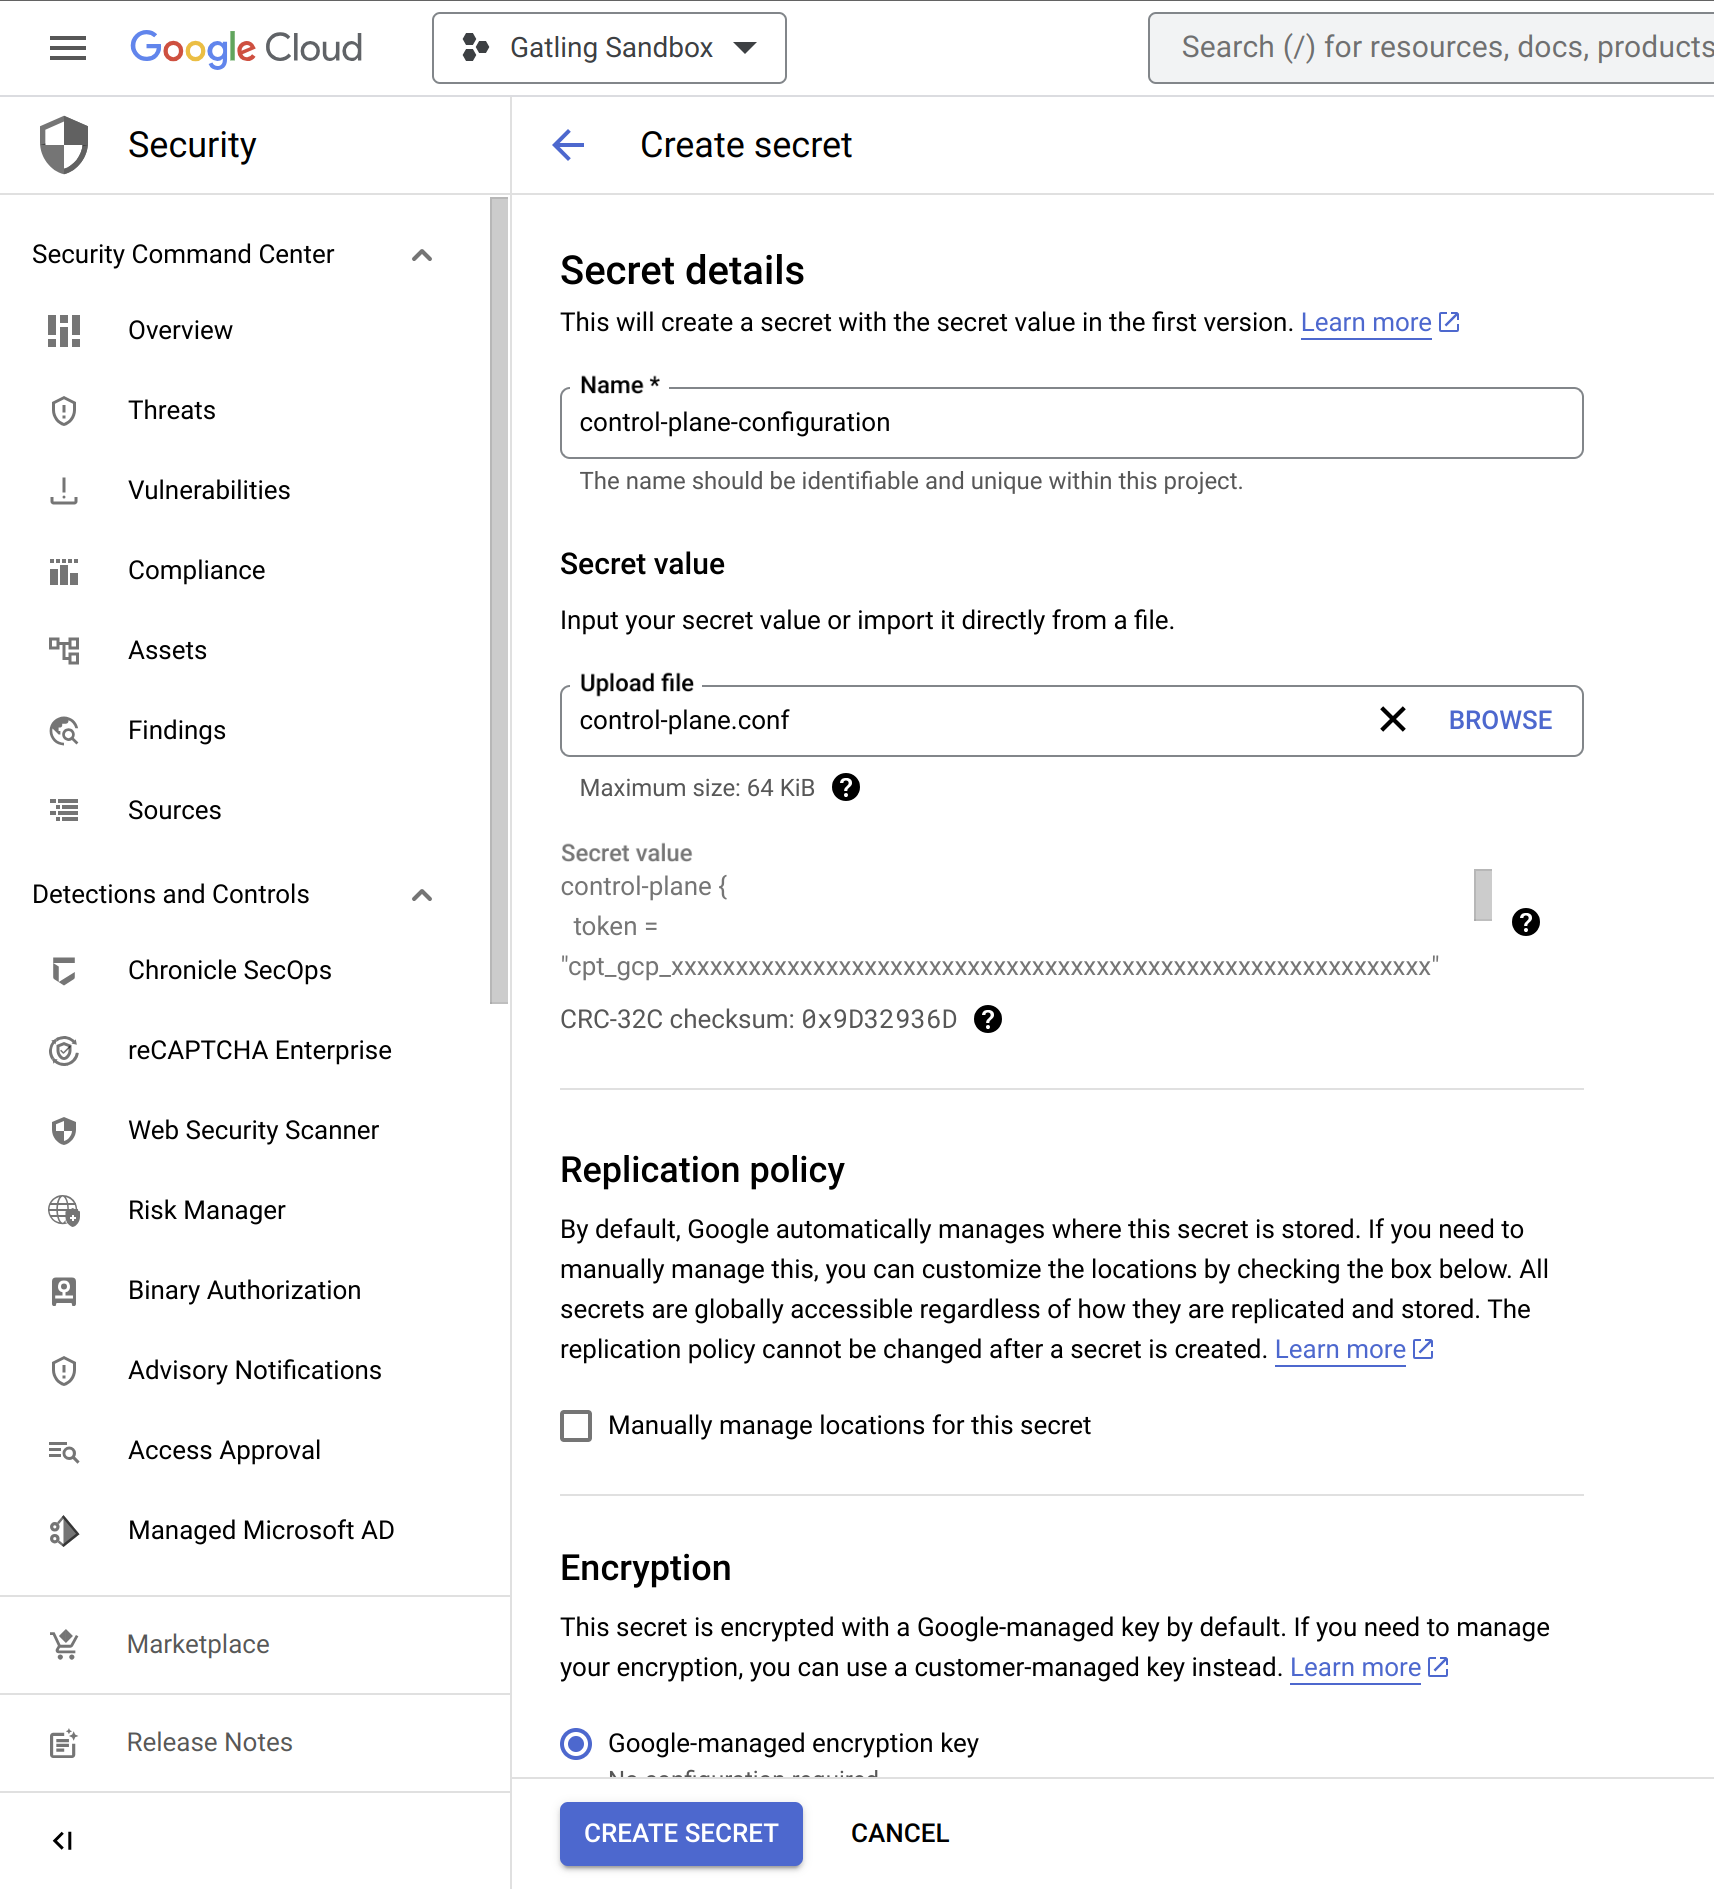This screenshot has height=1889, width=1714.
Task: Click the Overview dashboard icon
Action: (x=64, y=330)
